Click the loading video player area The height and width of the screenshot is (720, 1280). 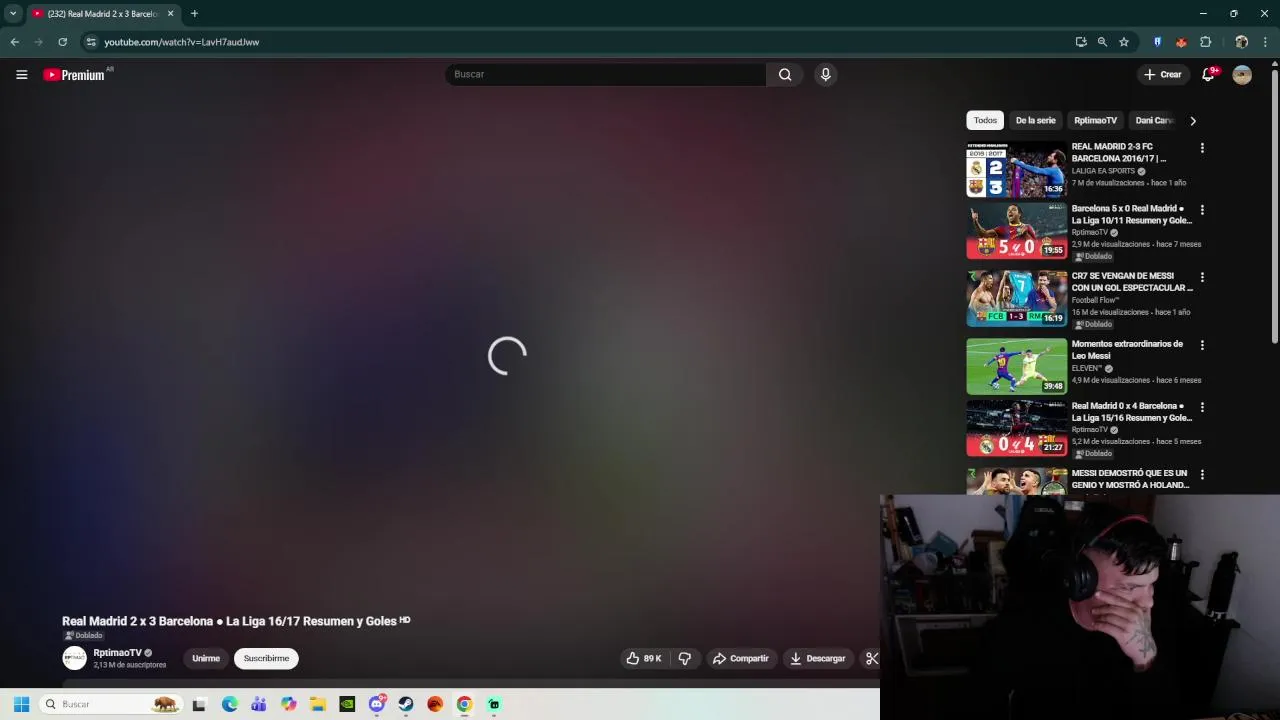coord(507,355)
